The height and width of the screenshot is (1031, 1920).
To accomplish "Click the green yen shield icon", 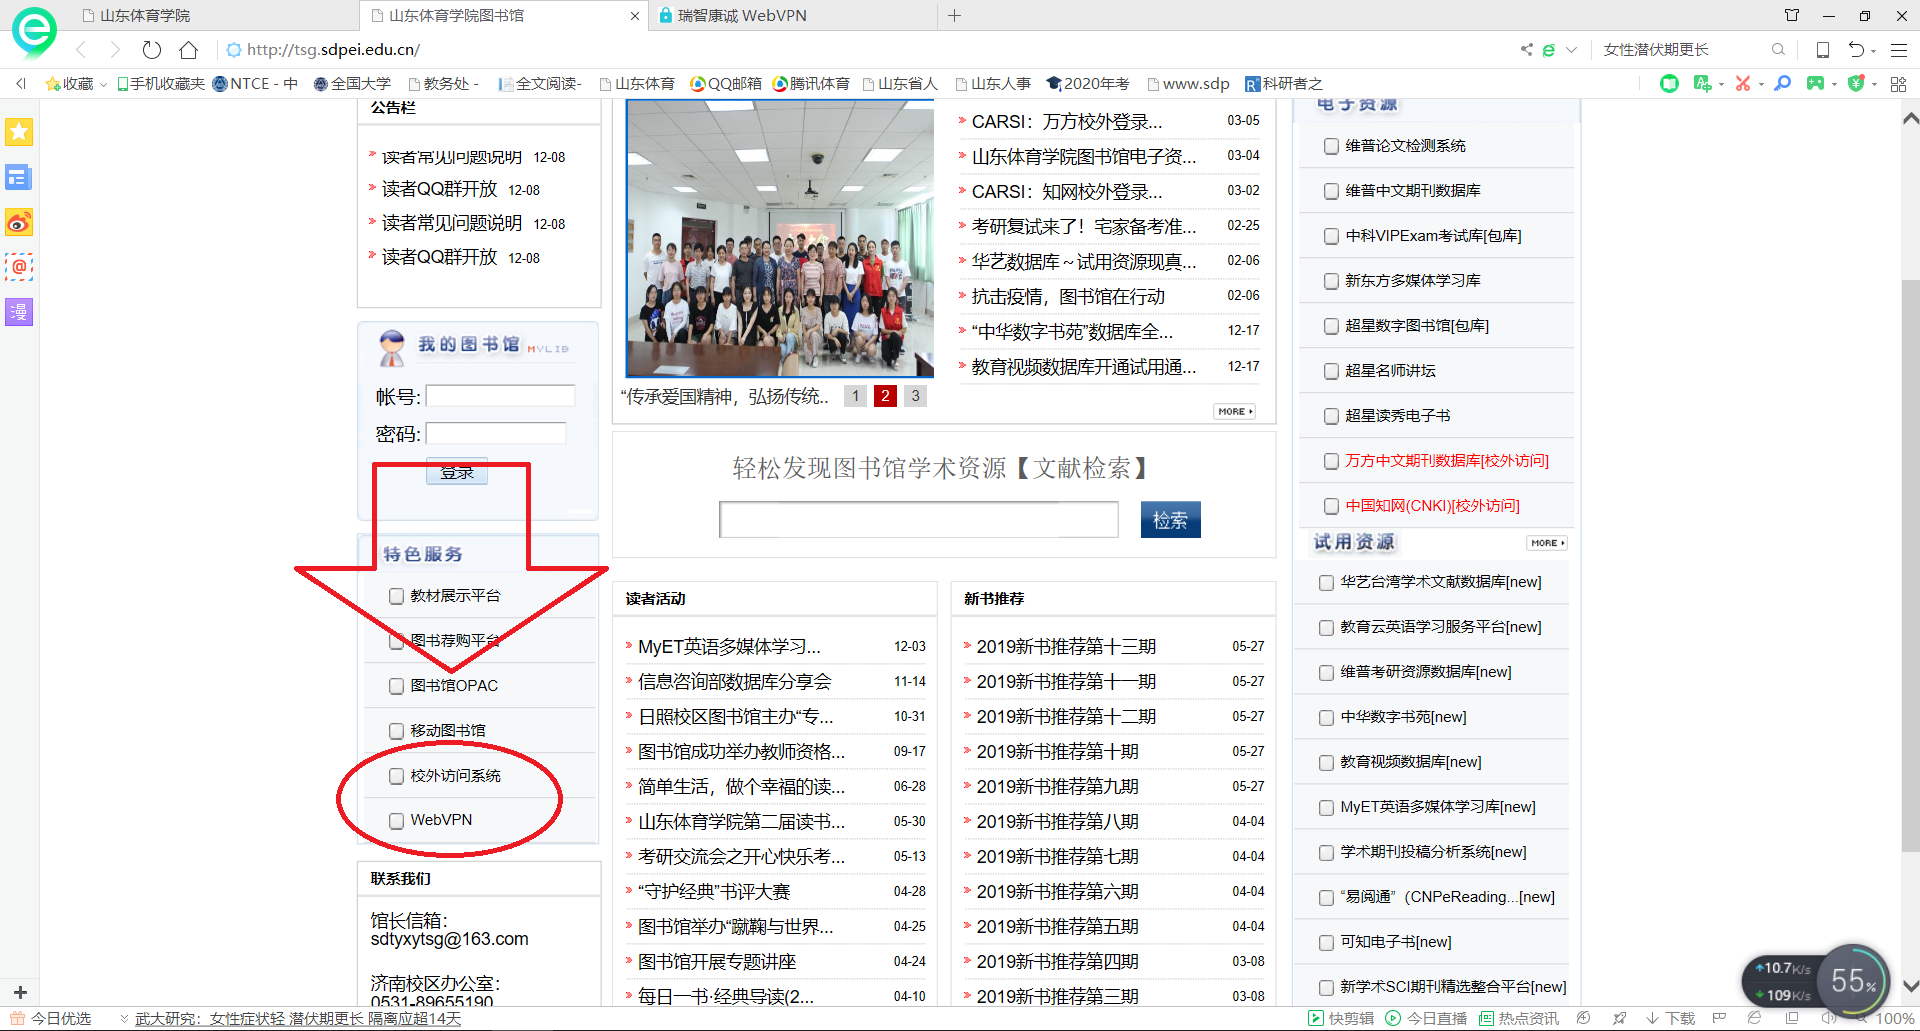I will 1856,84.
